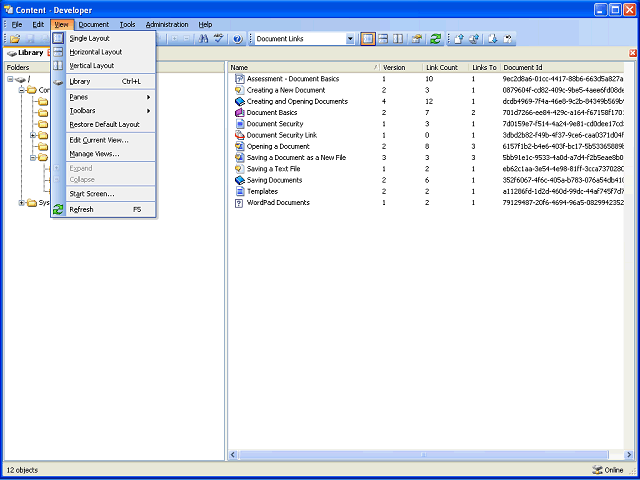Click the green Refresh toolbar icon
Screen dimensions: 640x480
click(436, 39)
